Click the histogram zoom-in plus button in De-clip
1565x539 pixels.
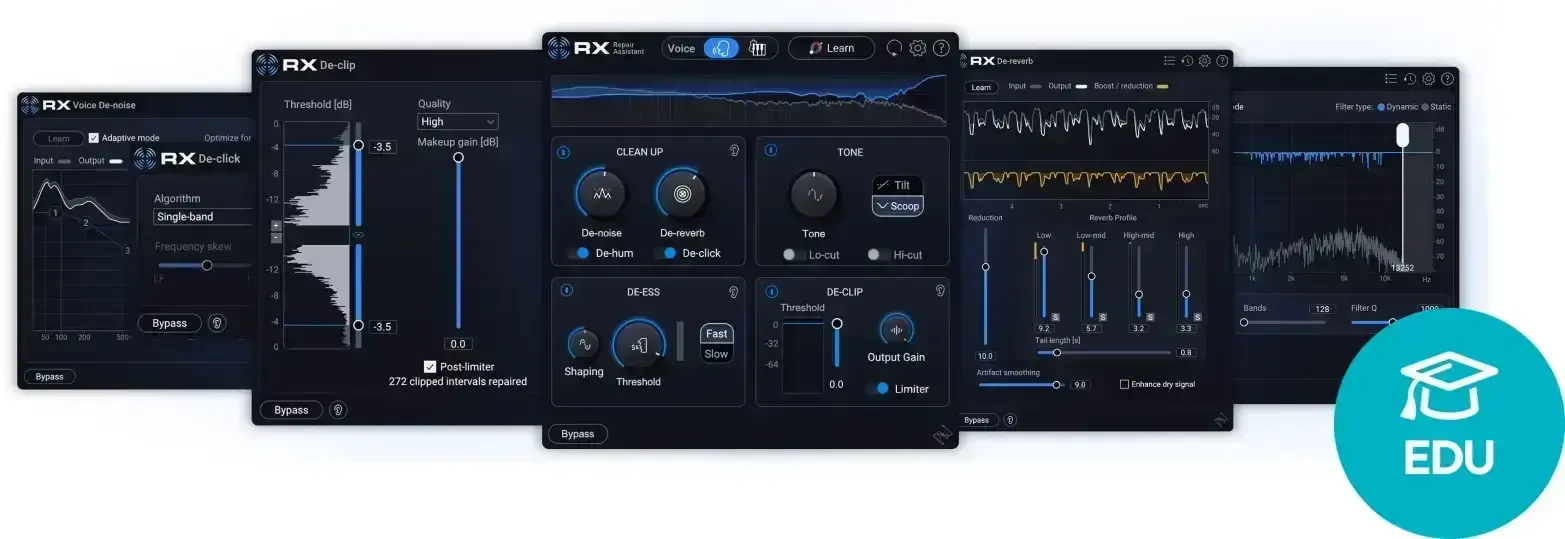pos(276,226)
